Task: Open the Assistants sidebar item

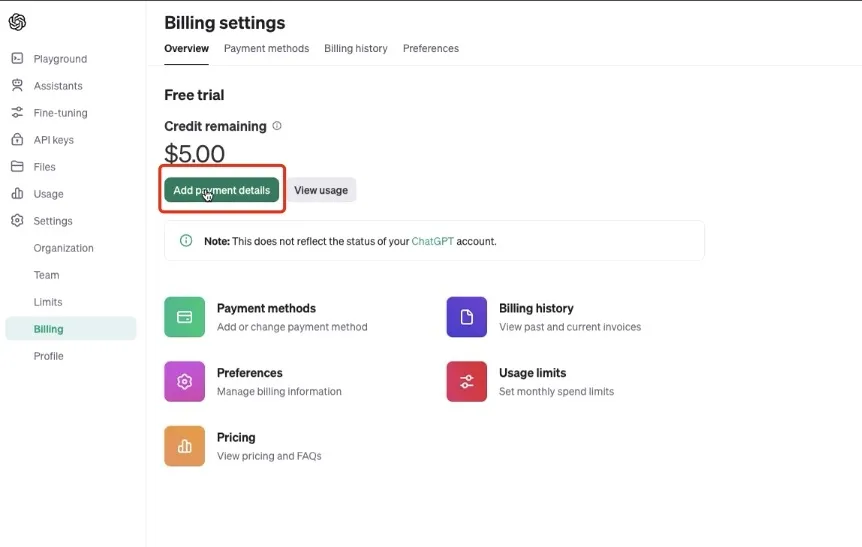Action: 58,86
